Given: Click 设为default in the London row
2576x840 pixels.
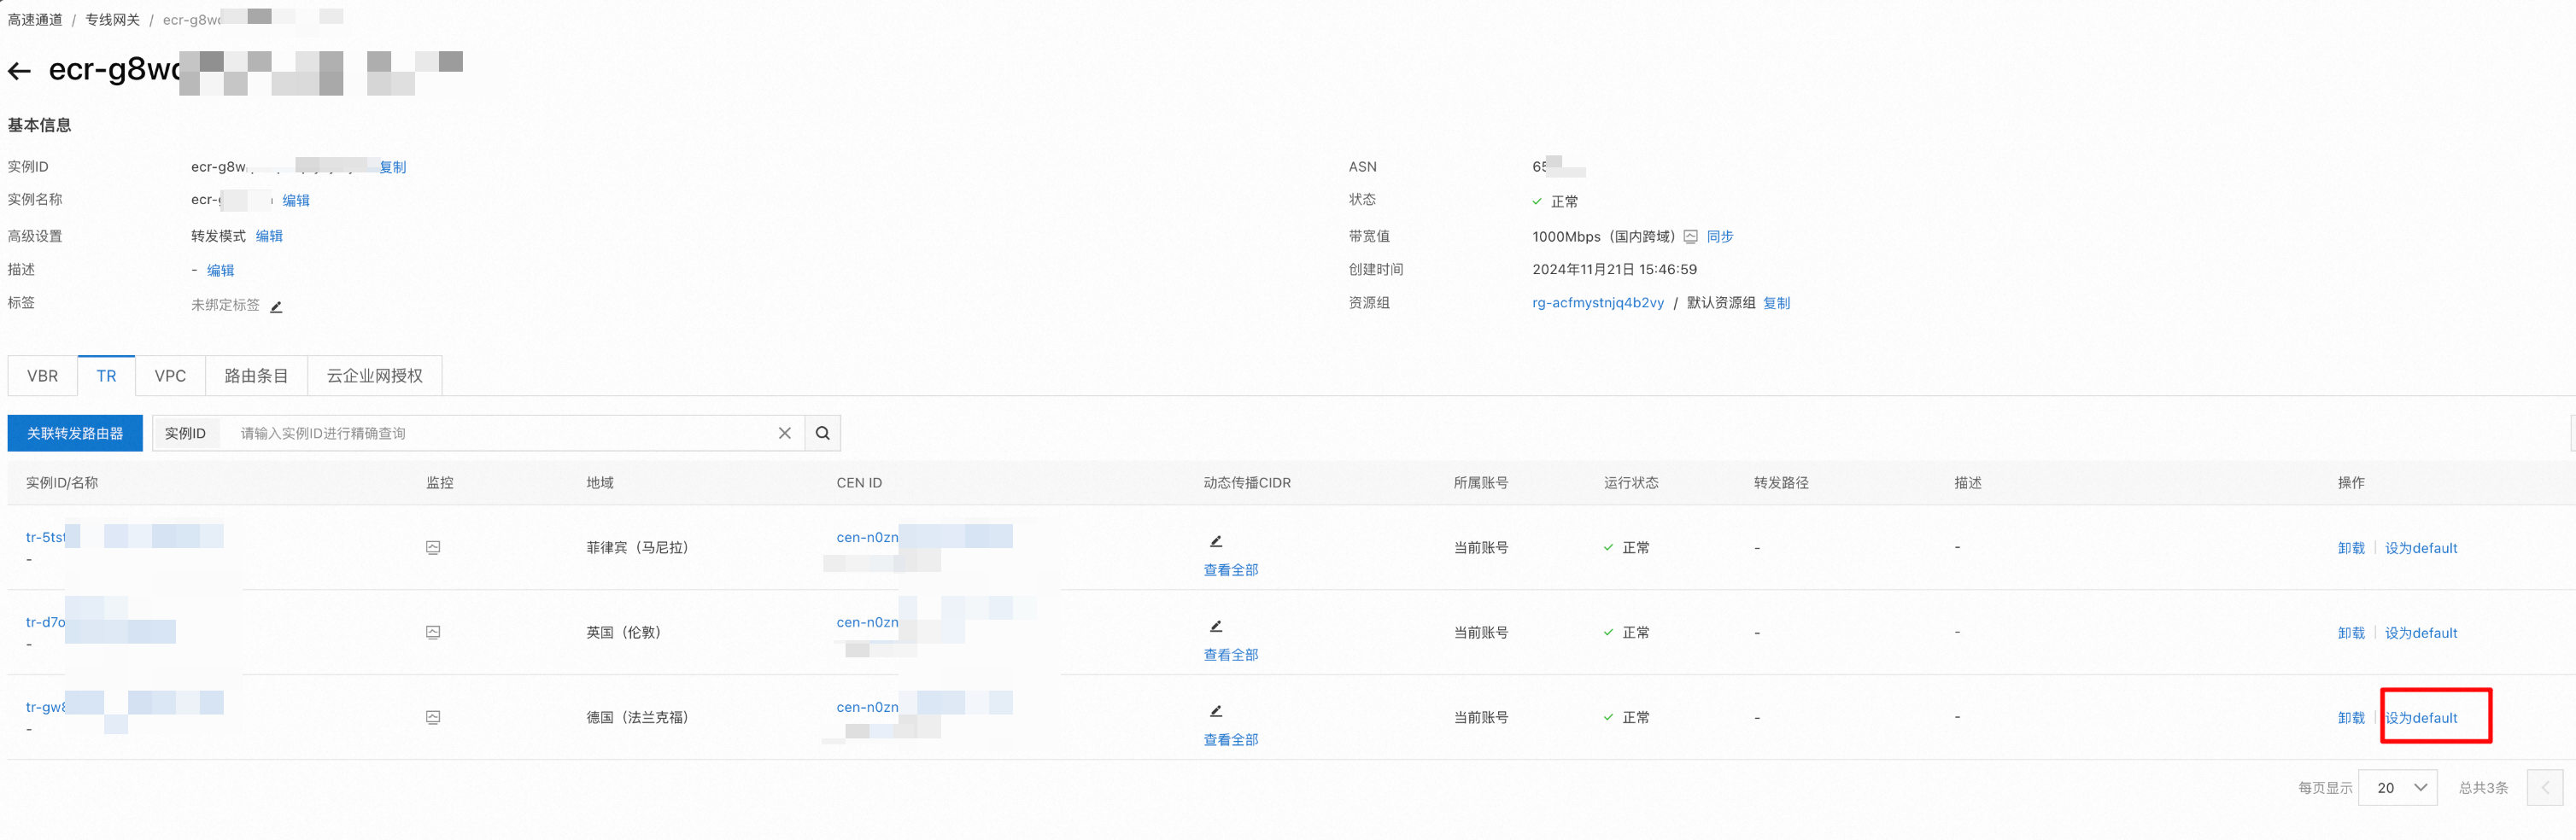Looking at the screenshot, I should [2421, 633].
